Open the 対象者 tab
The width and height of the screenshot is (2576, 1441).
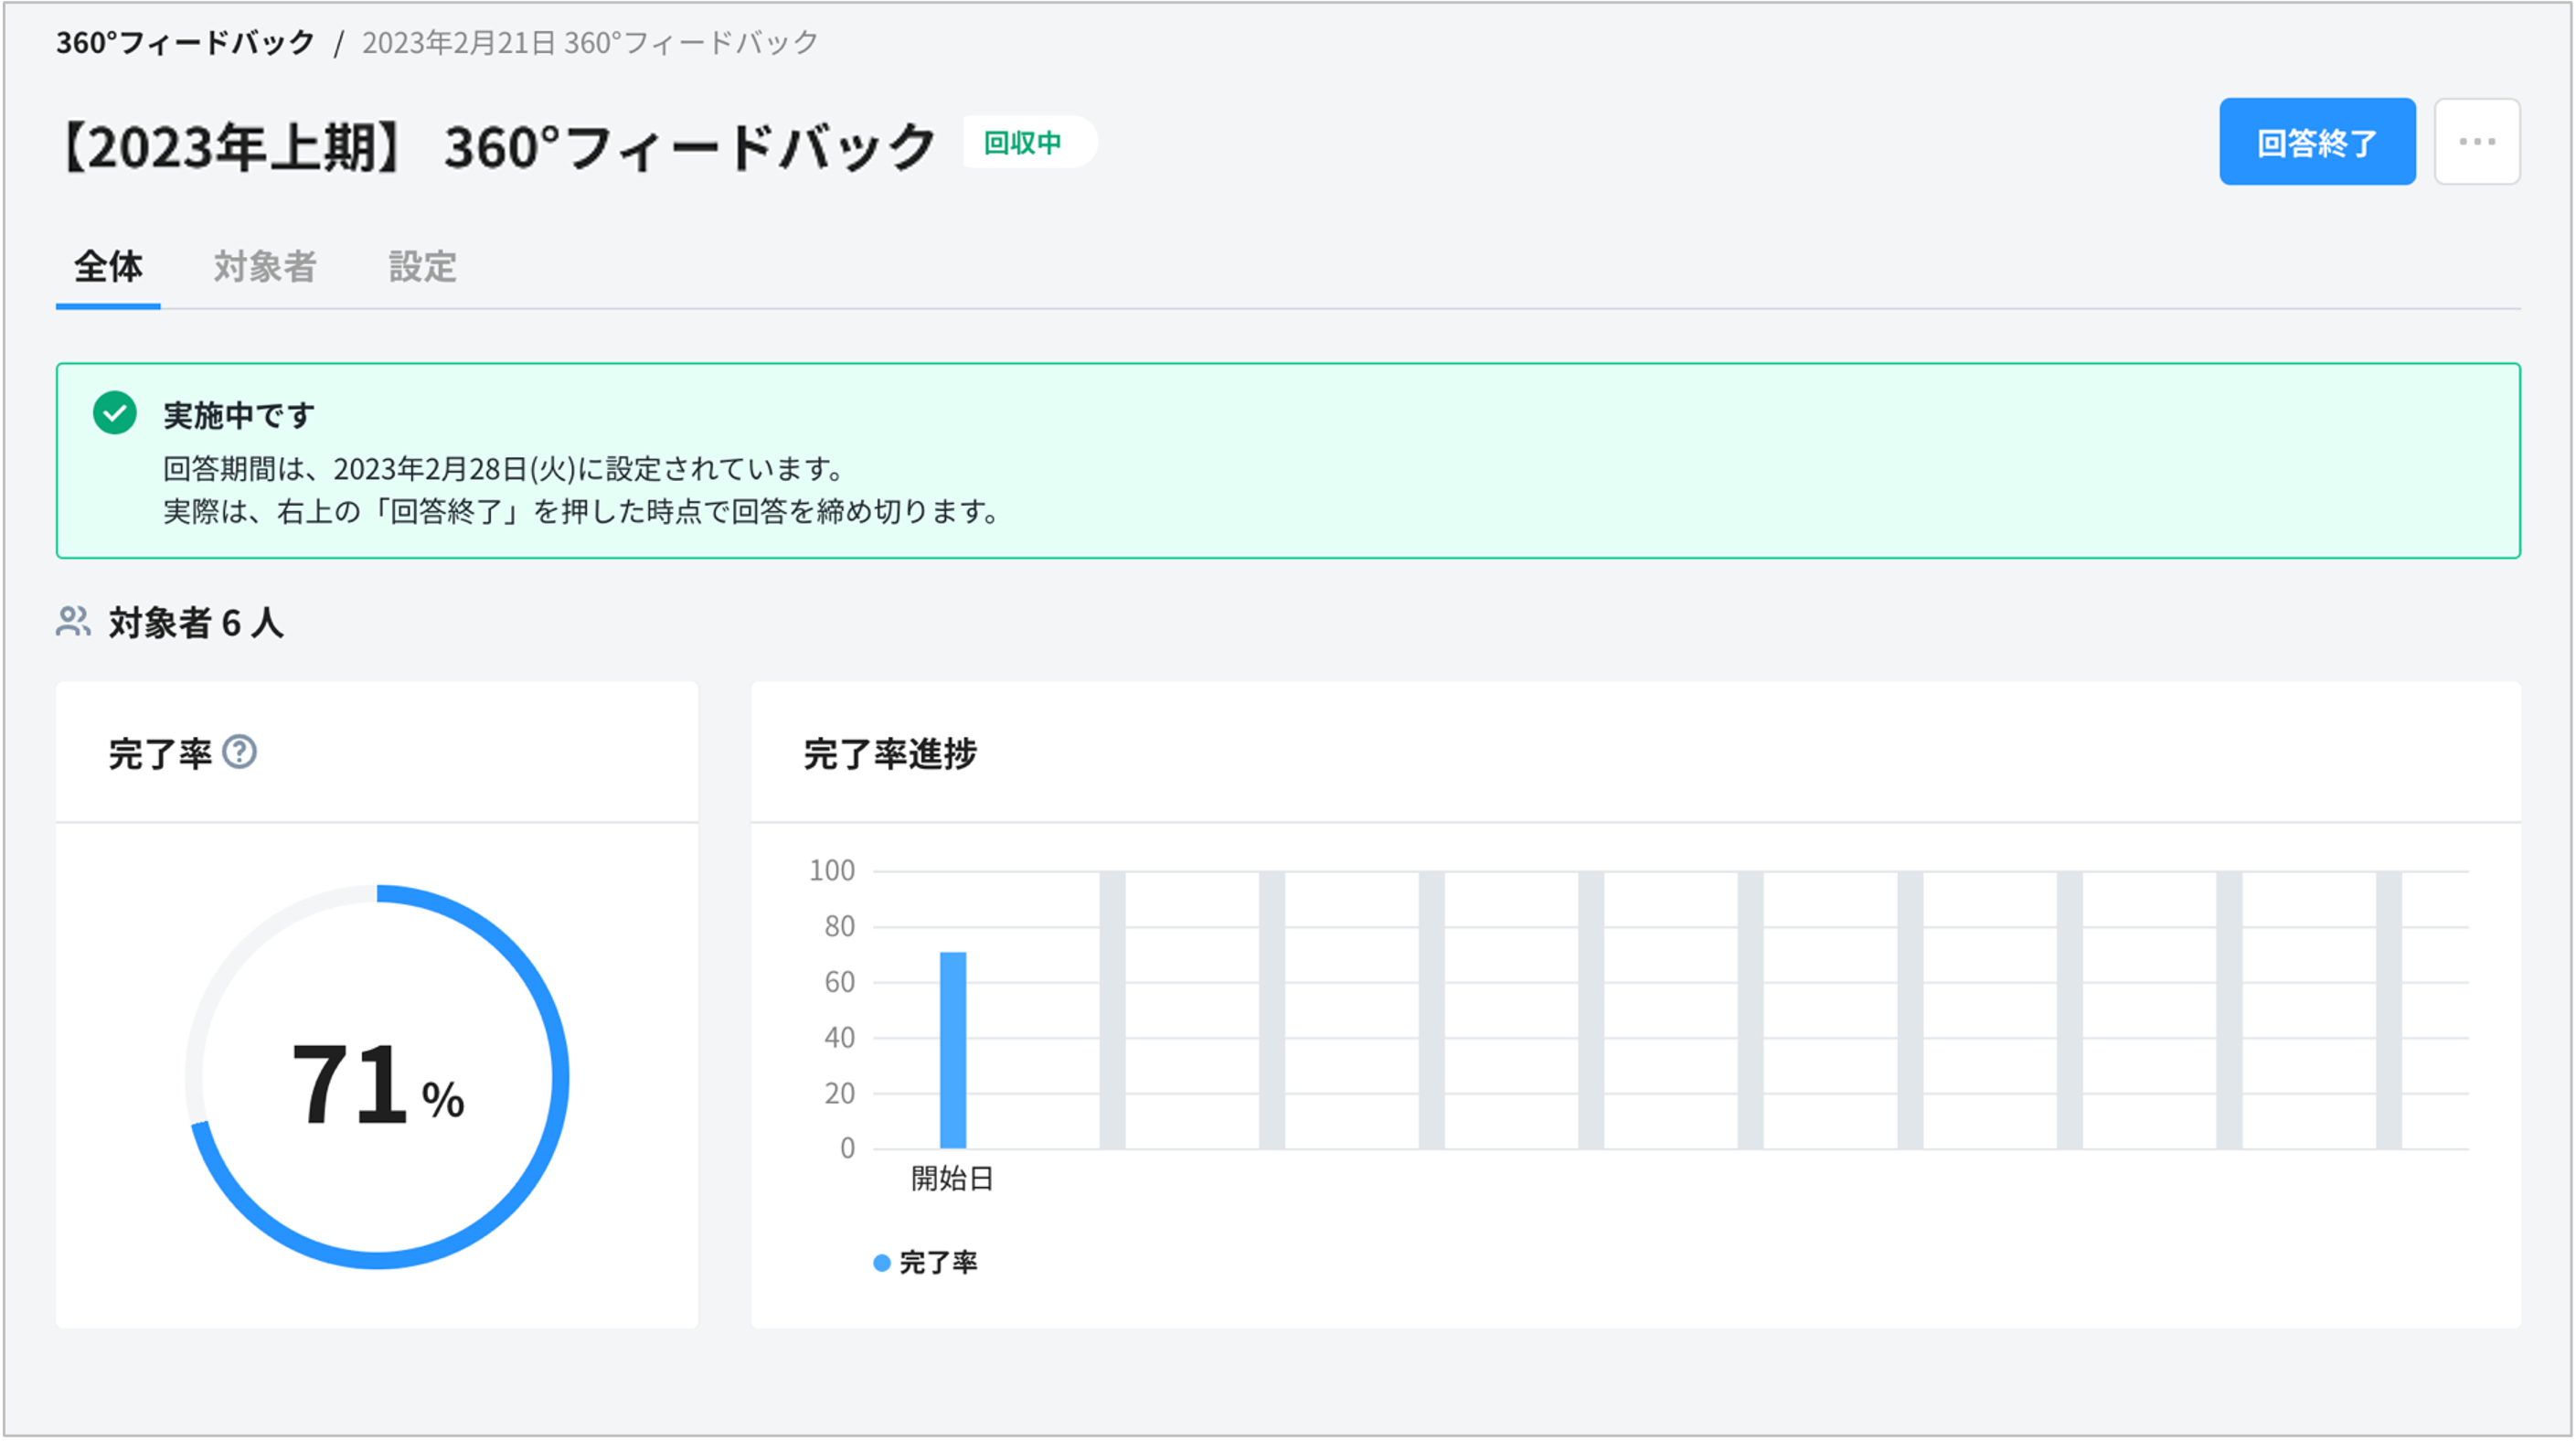click(265, 267)
